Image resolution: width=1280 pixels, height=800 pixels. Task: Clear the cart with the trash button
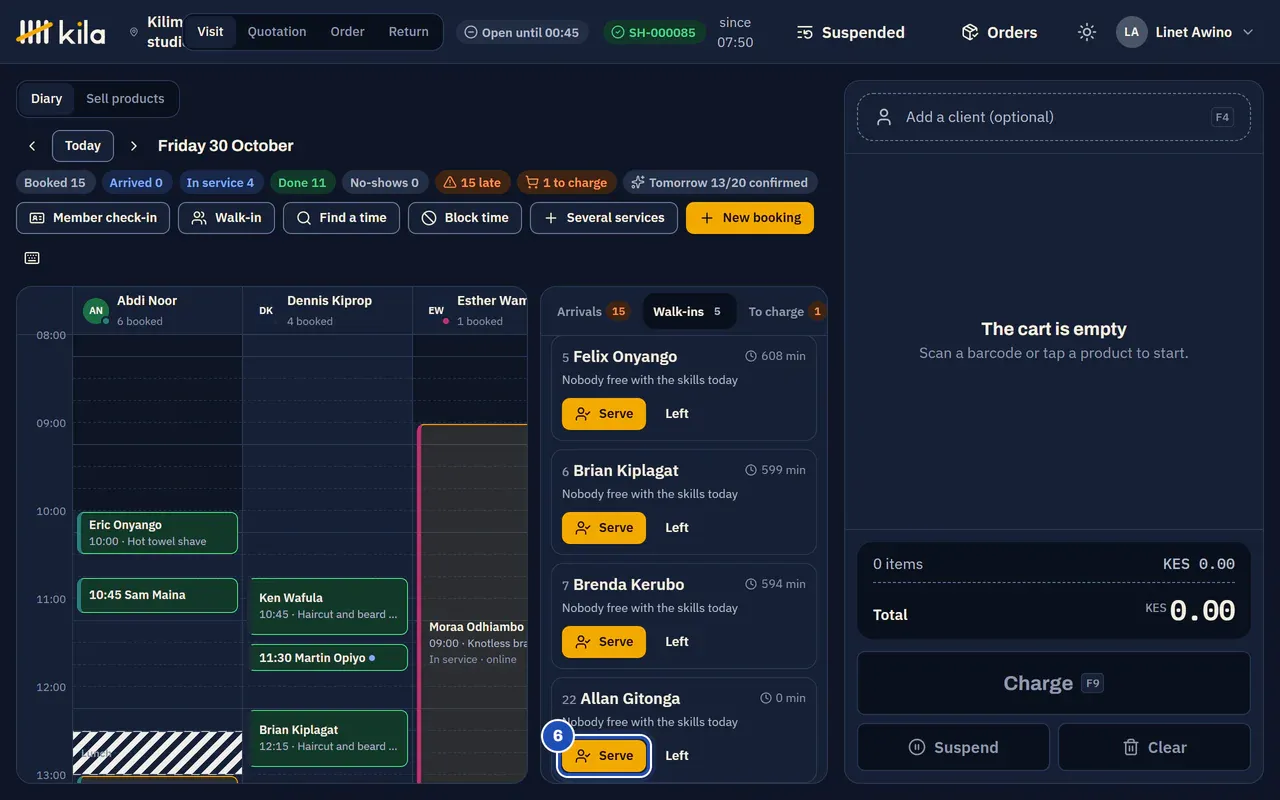tap(1154, 747)
